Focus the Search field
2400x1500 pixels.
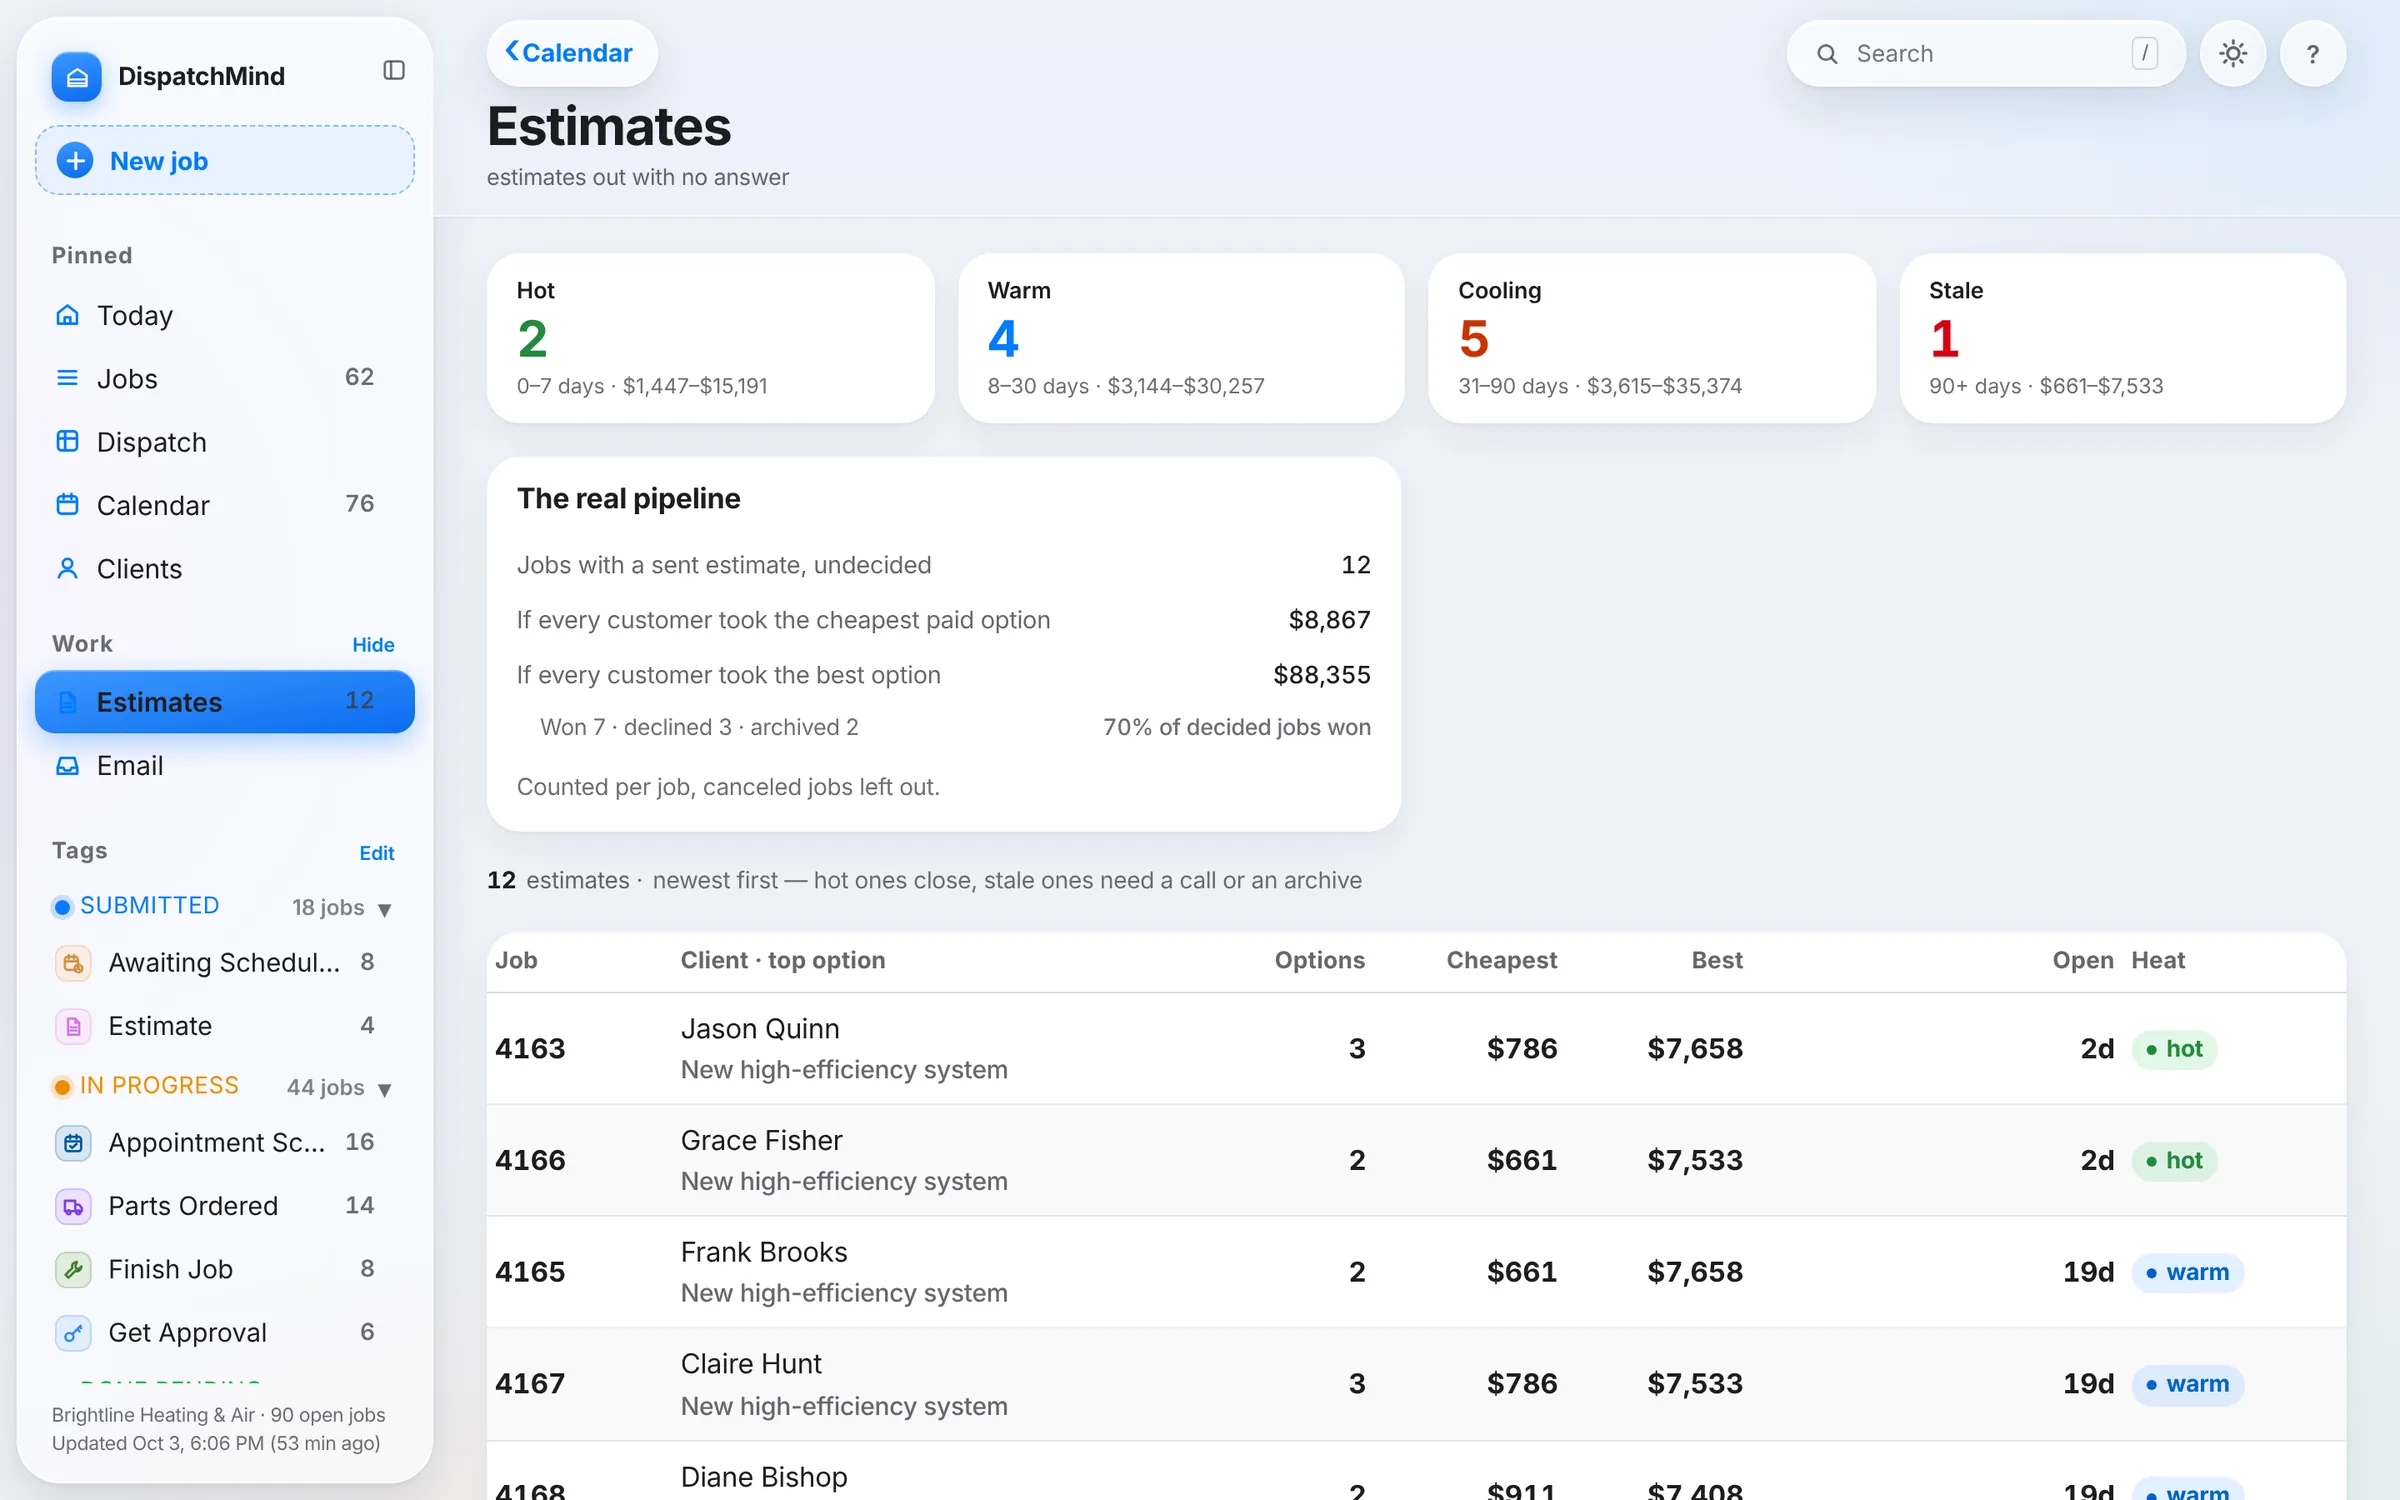1985,54
